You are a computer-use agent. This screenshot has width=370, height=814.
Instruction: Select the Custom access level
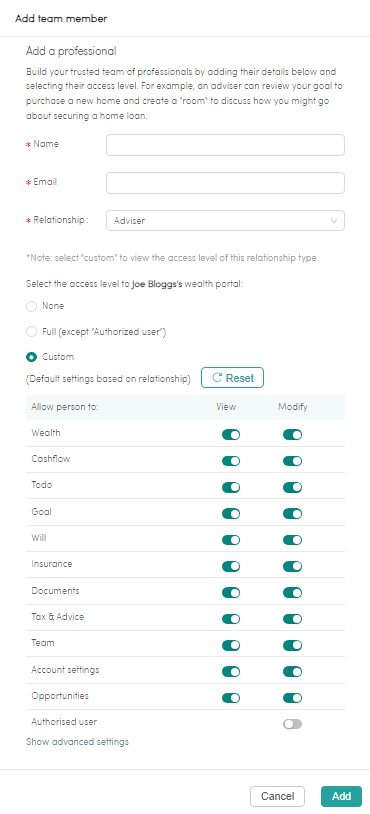(x=32, y=357)
